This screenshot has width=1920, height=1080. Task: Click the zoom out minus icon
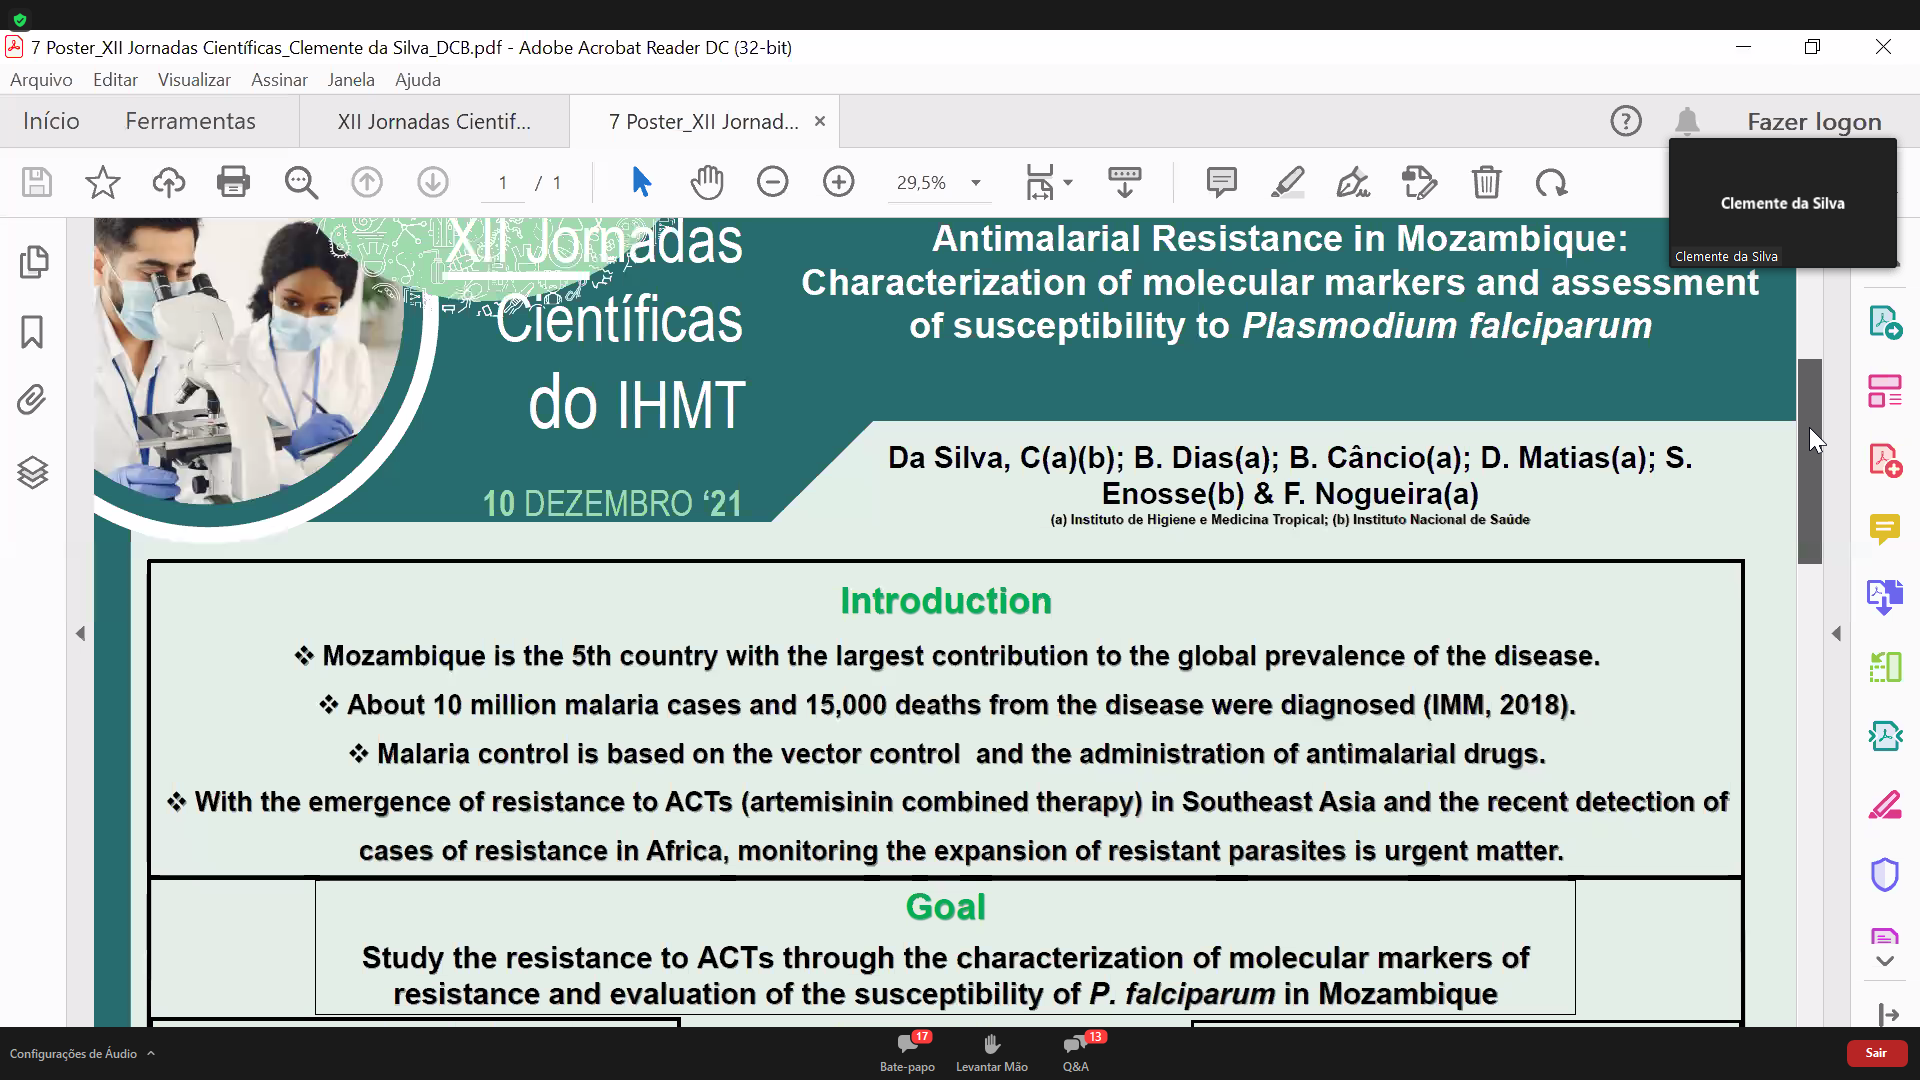(772, 182)
